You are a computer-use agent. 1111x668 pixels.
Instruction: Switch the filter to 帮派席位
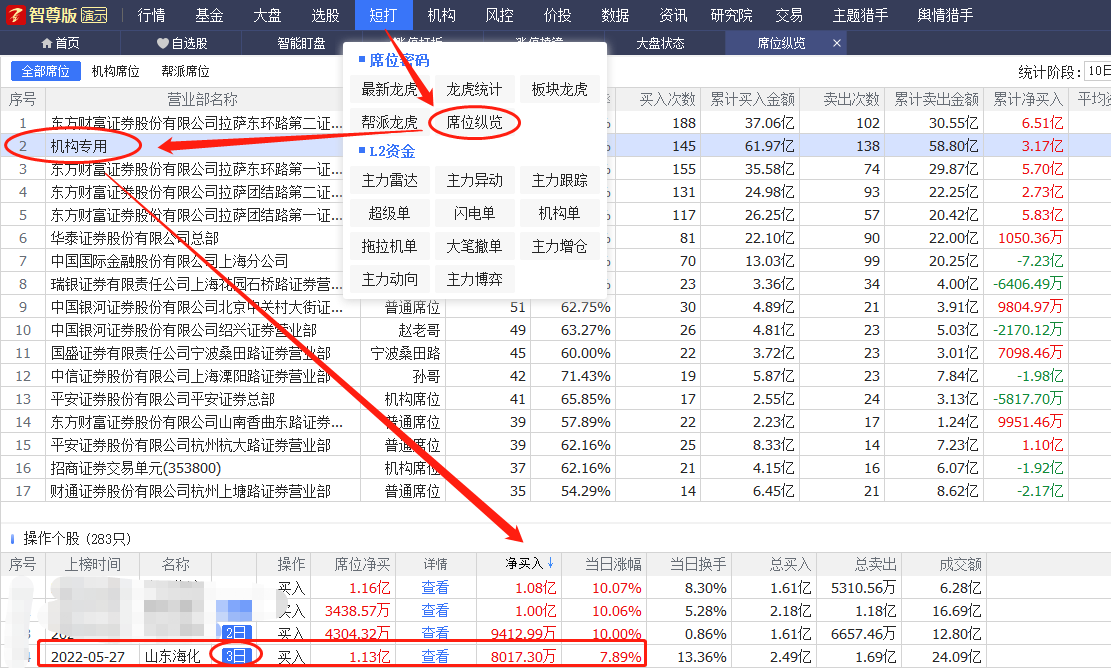click(185, 71)
